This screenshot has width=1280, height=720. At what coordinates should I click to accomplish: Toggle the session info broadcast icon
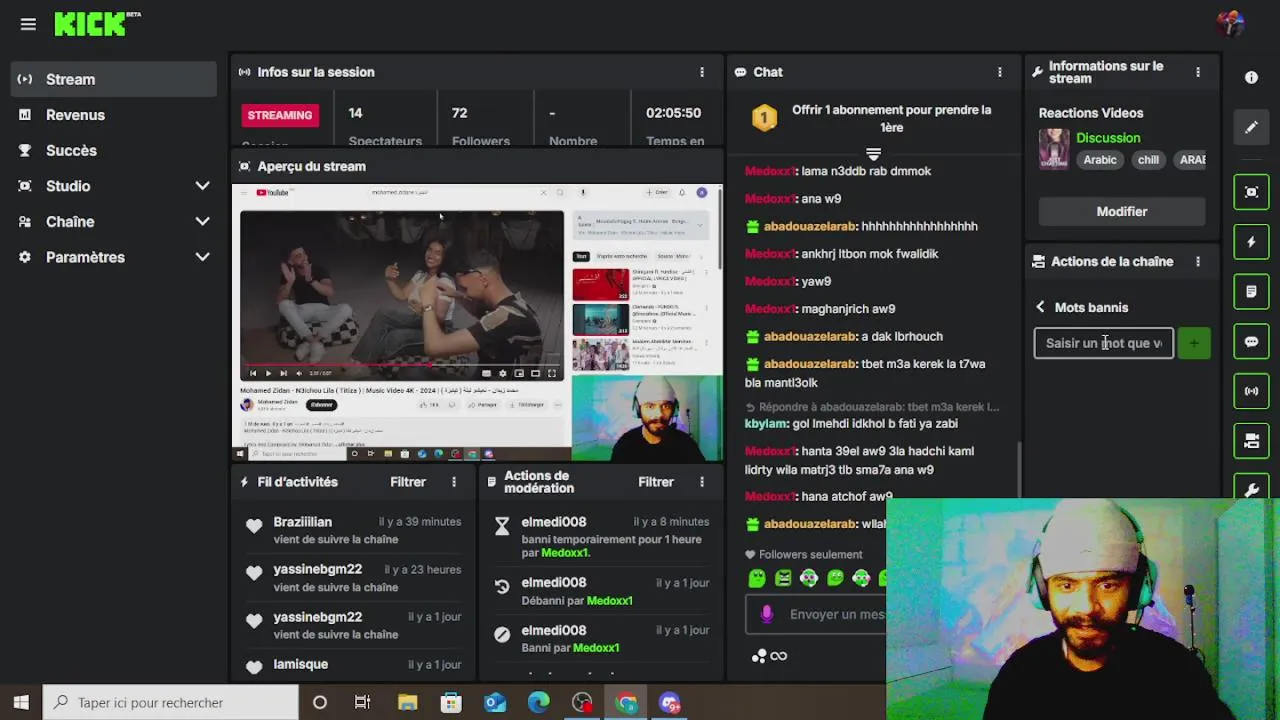pos(1251,391)
